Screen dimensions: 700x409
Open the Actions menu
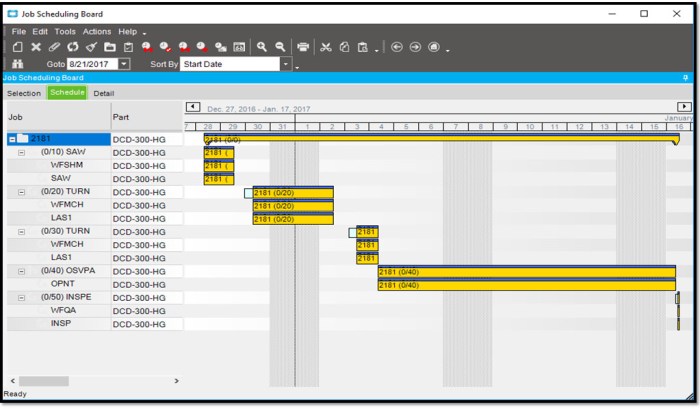[97, 32]
